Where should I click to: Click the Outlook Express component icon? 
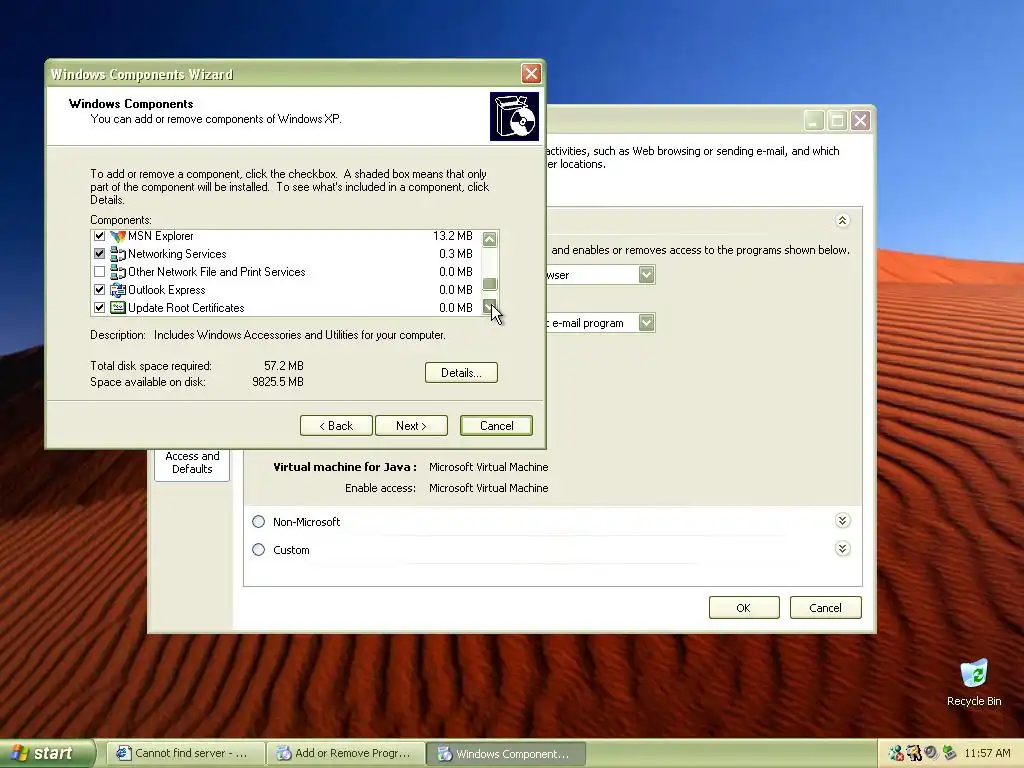pos(118,290)
